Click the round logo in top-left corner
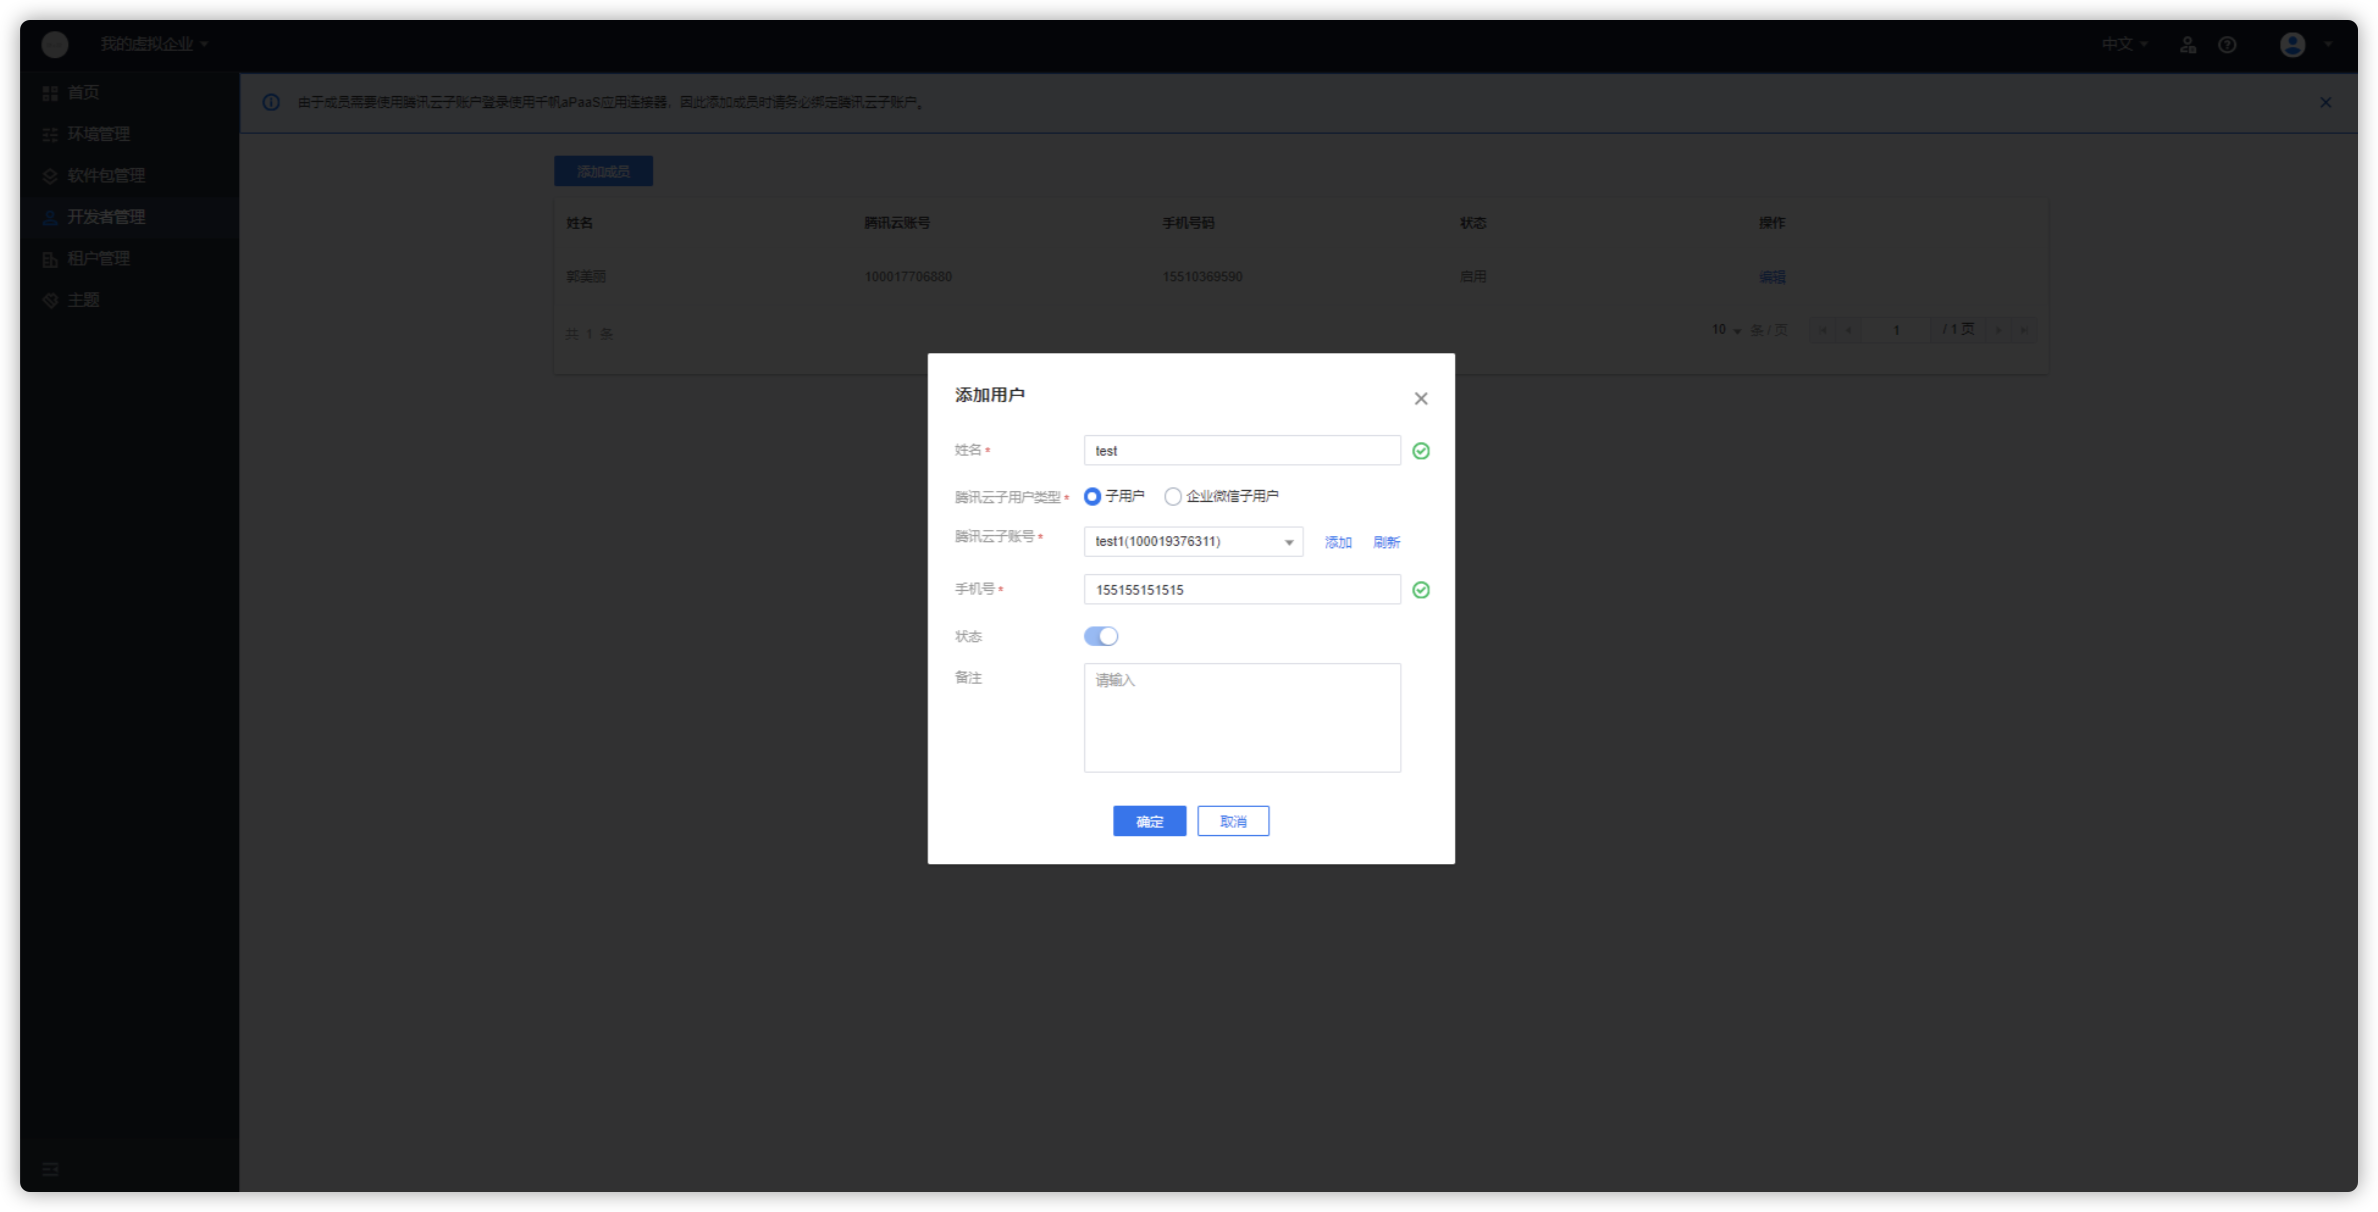This screenshot has width=2378, height=1212. coord(55,44)
